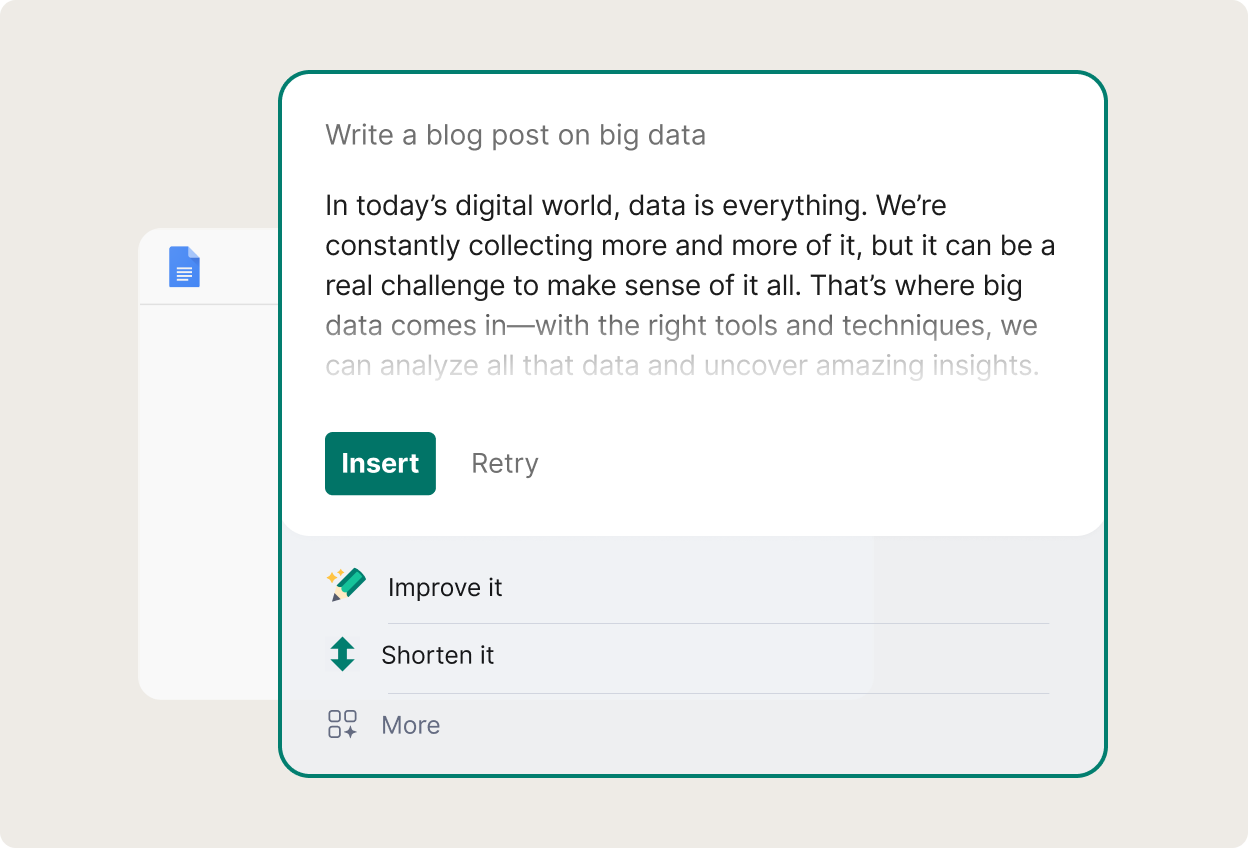This screenshot has height=848, width=1248.
Task: Click the line 'constantly collecting more and more'
Action: [690, 246]
